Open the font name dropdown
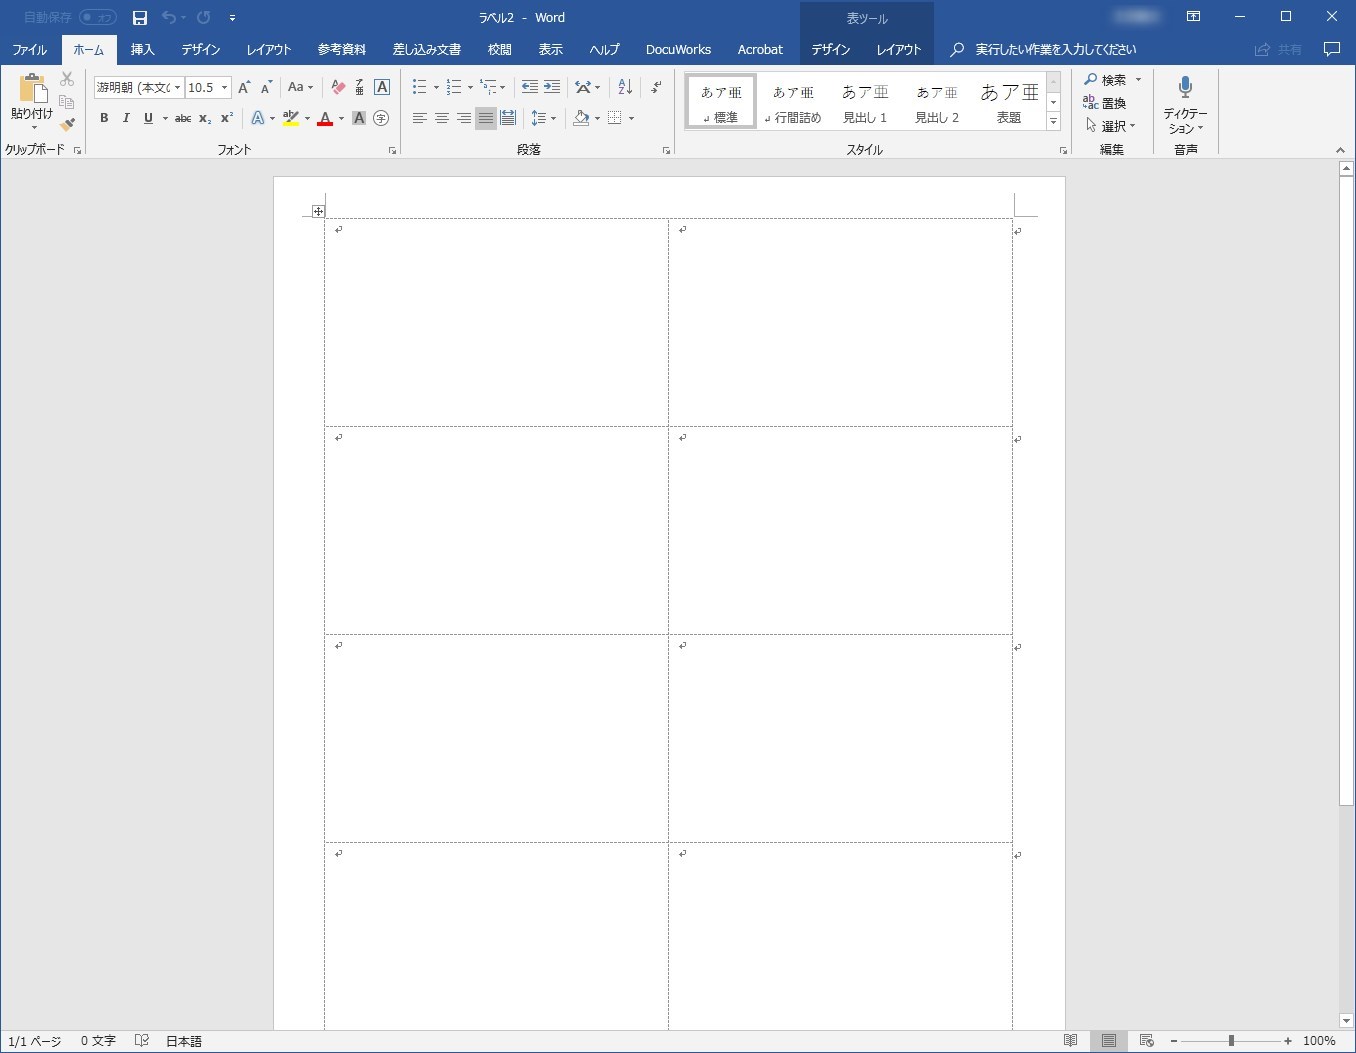1356x1053 pixels. tap(178, 88)
